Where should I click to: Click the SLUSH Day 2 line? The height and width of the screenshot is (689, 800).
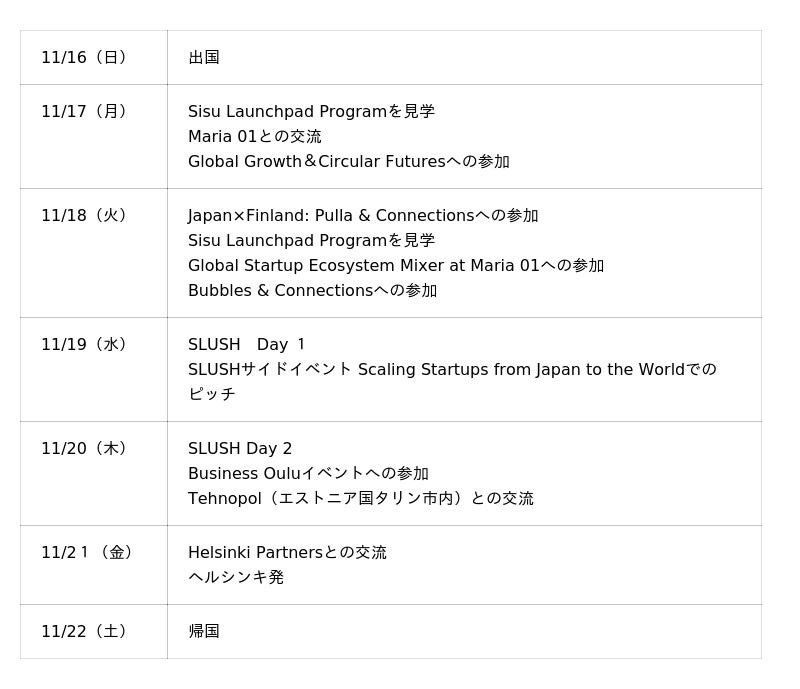point(240,449)
